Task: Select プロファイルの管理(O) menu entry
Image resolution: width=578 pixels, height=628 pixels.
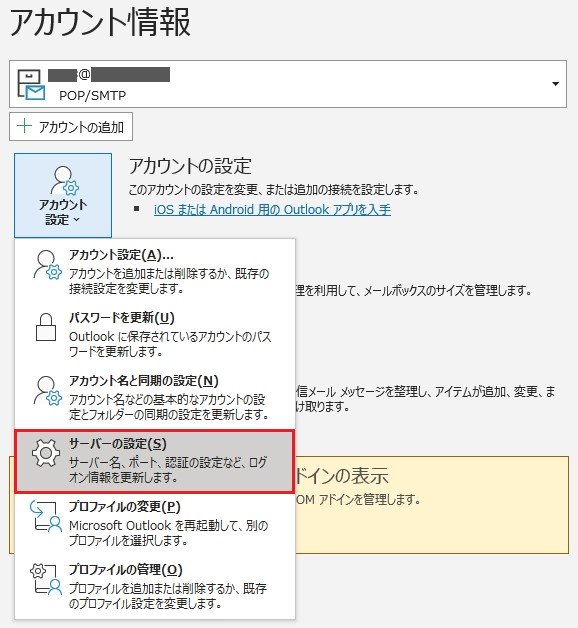Action: [155, 586]
